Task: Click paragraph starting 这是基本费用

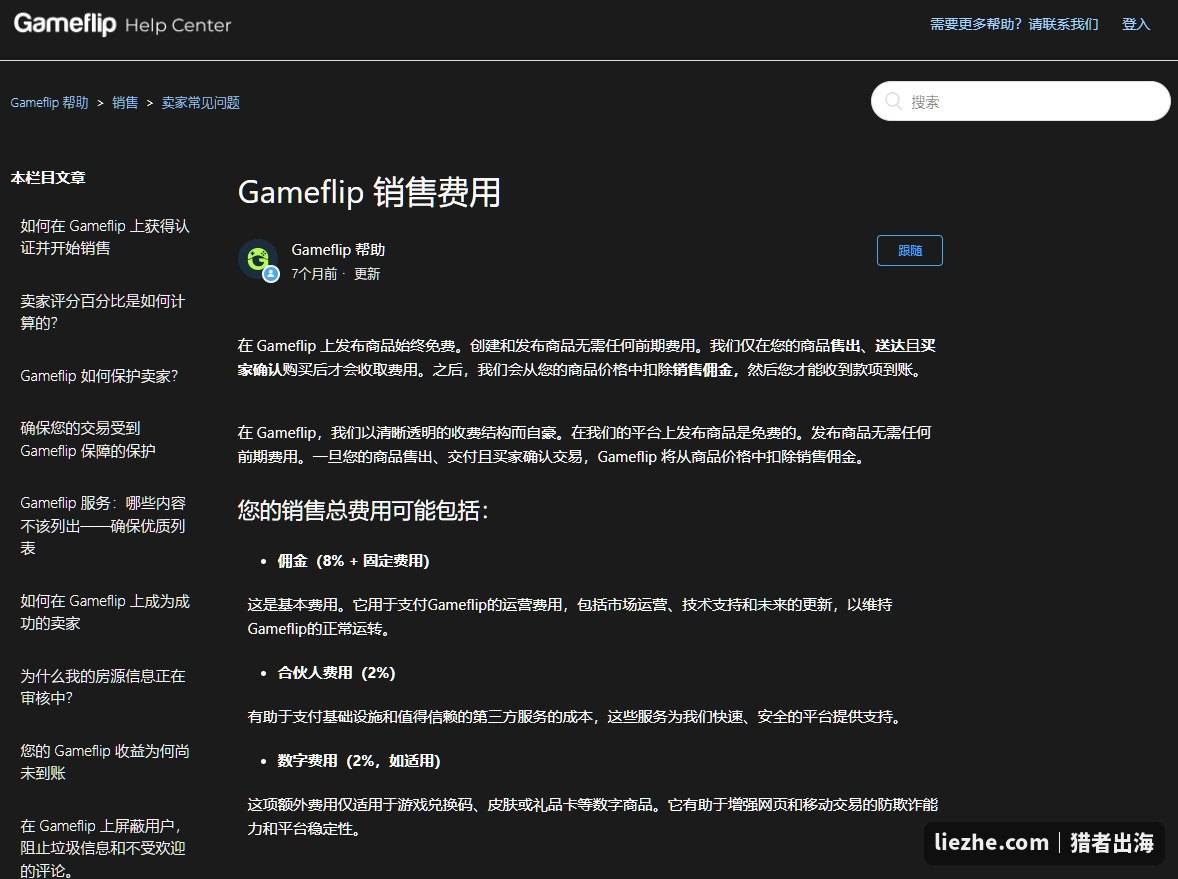Action: (x=569, y=616)
